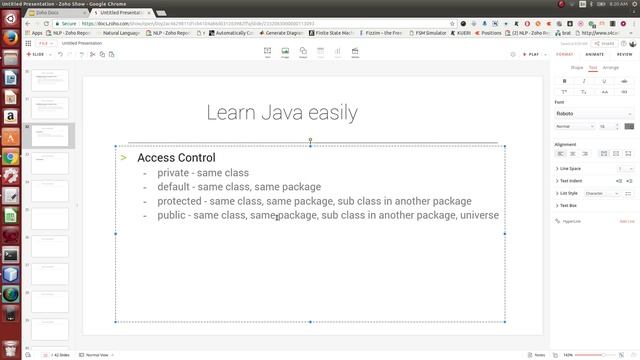Toggle Bold text formatting
Viewport: 640px width, 360px height.
(x=564, y=81)
